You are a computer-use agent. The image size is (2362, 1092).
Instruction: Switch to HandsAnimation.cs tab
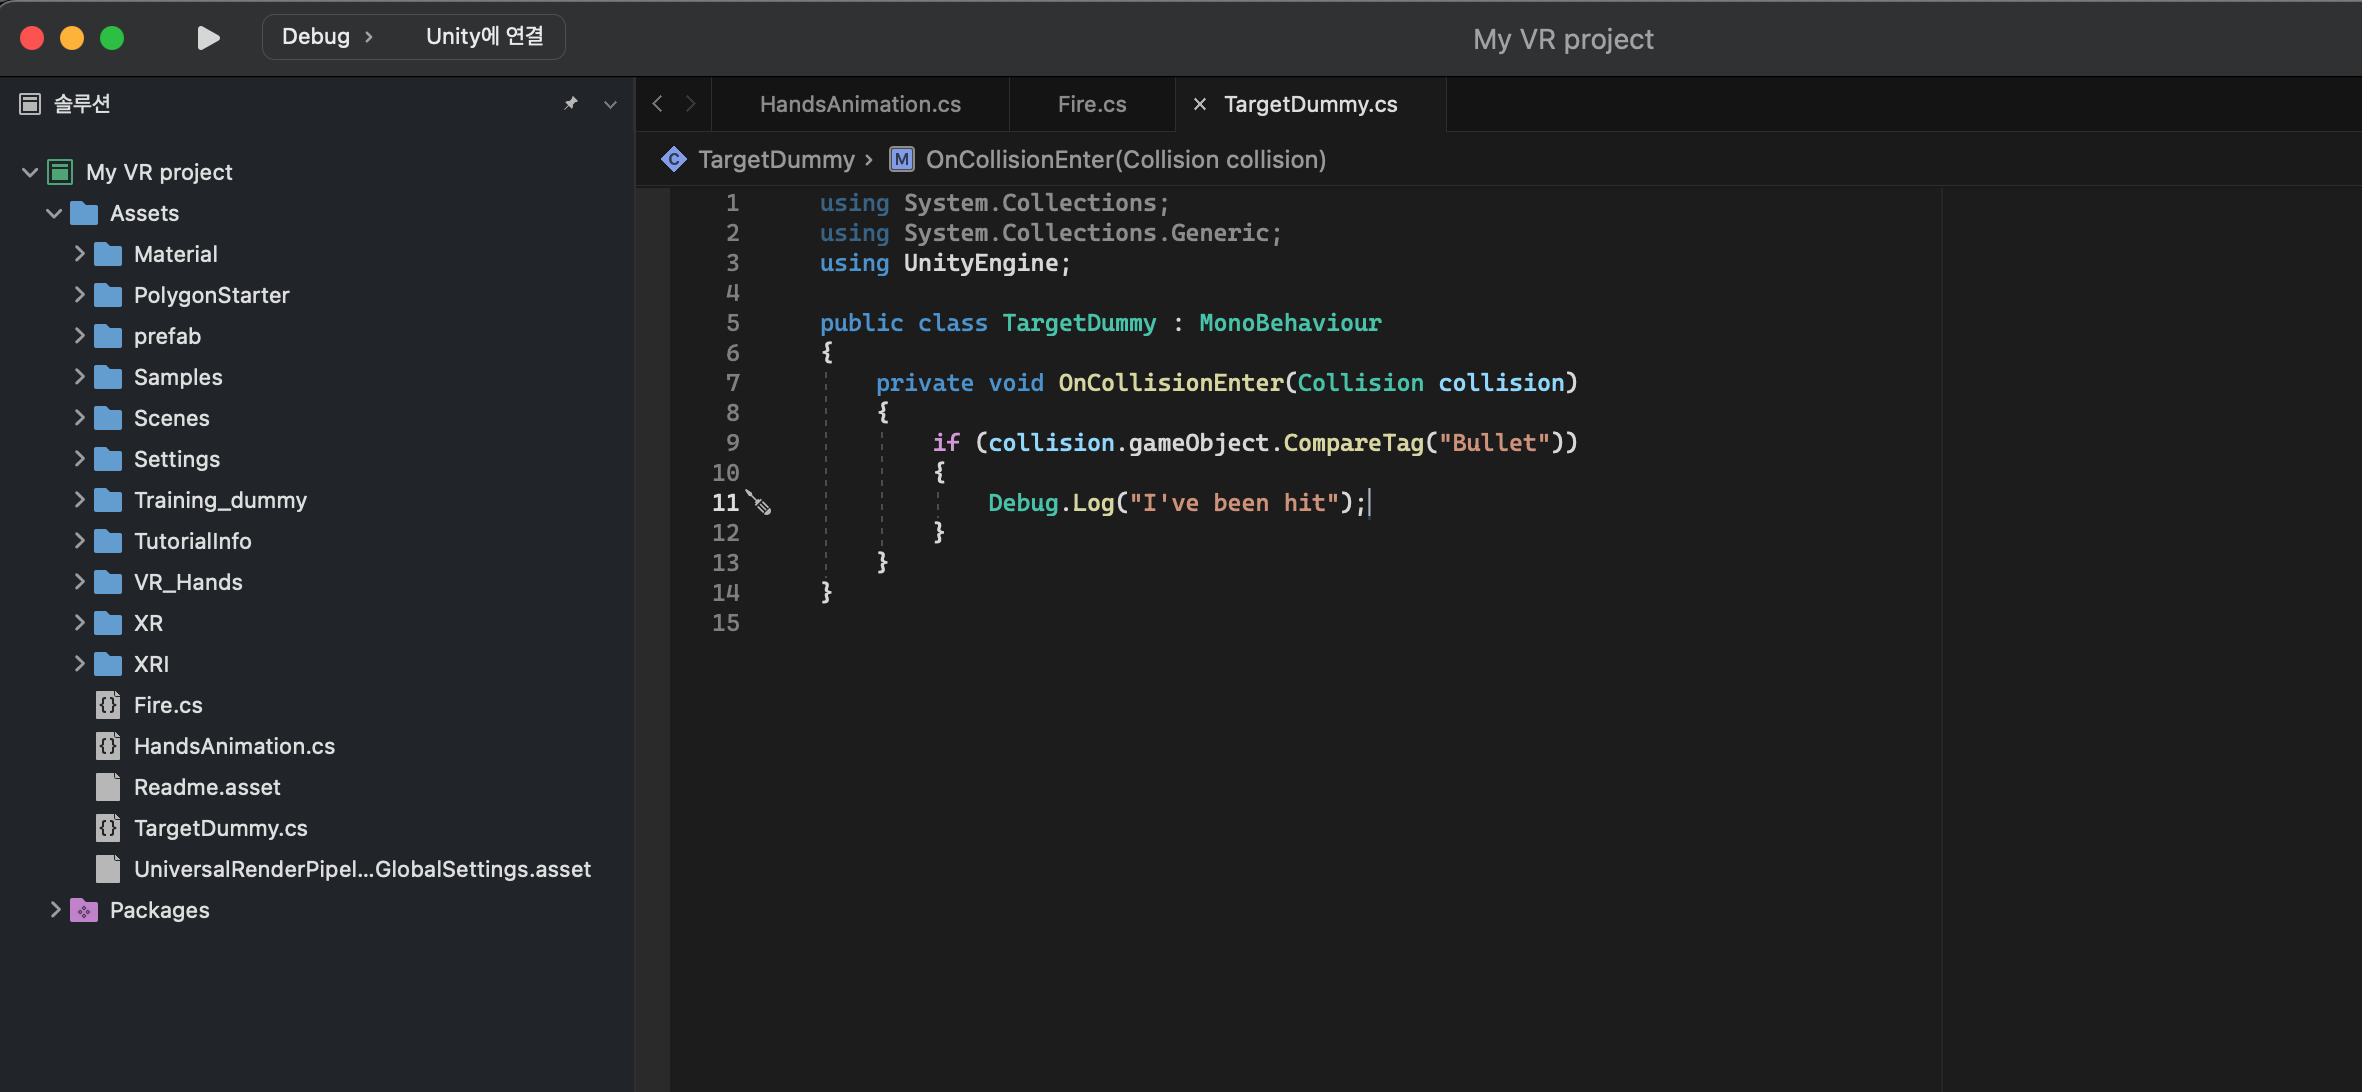point(860,104)
